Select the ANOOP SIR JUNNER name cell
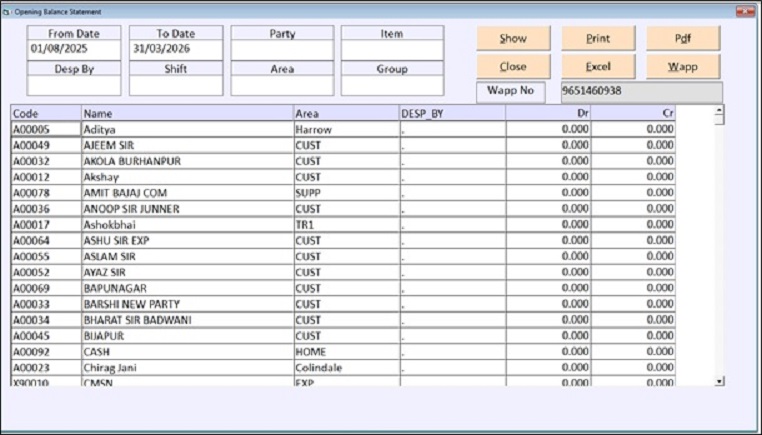The image size is (762, 435). point(188,209)
